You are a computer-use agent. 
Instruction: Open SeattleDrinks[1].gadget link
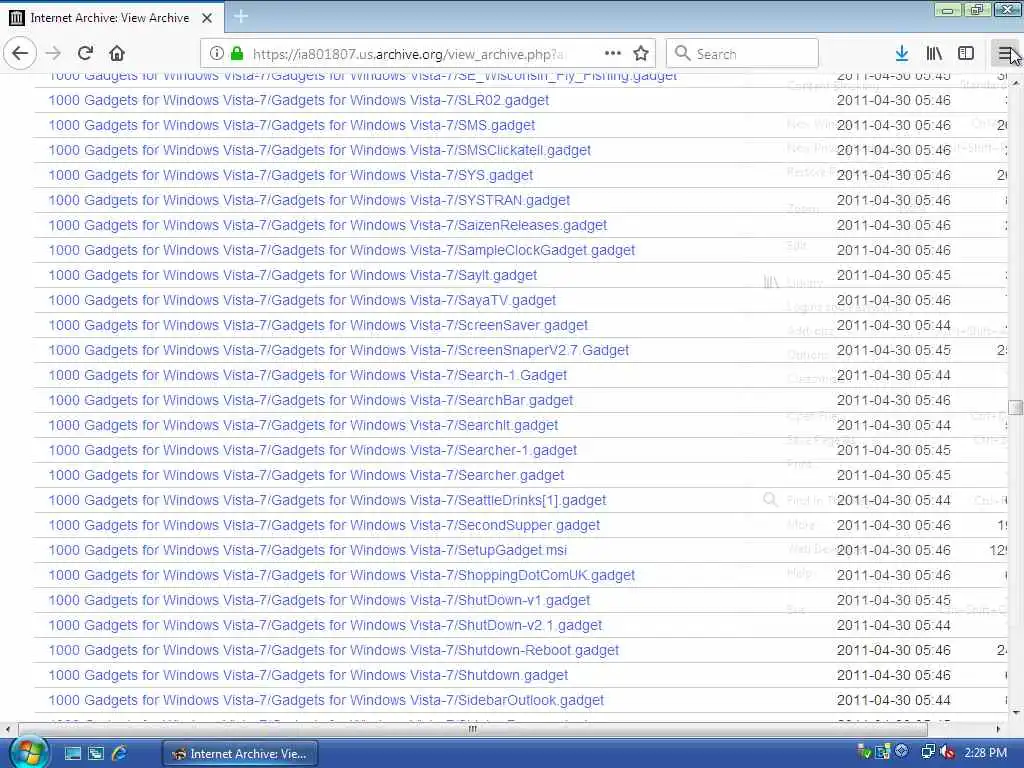tap(327, 500)
